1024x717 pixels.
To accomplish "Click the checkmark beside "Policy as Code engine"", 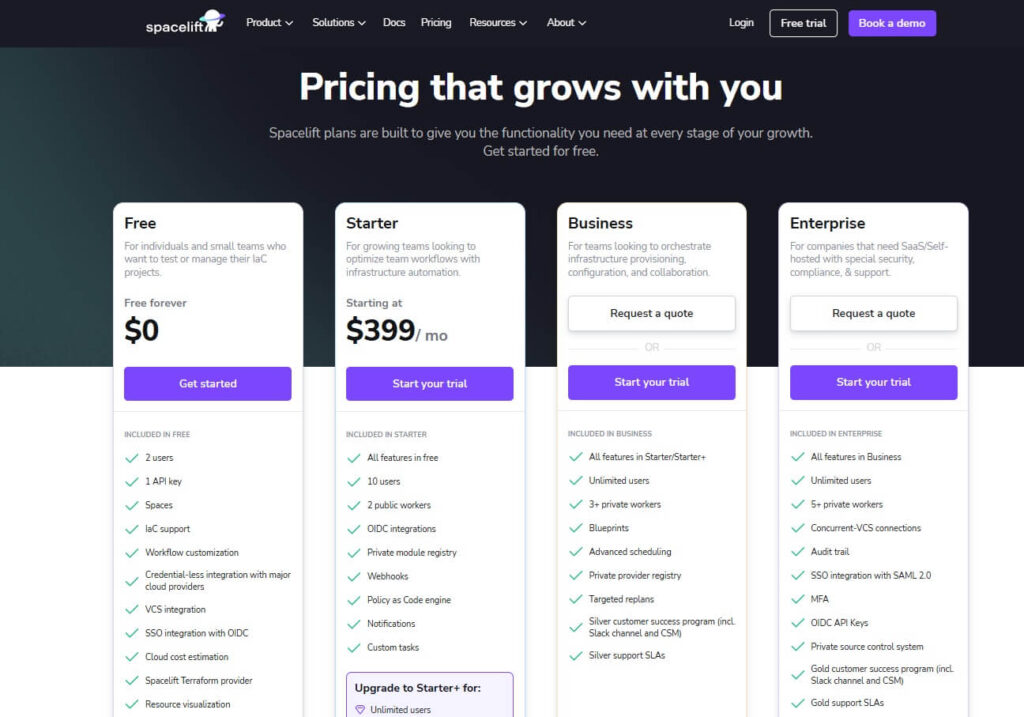I will coord(353,599).
